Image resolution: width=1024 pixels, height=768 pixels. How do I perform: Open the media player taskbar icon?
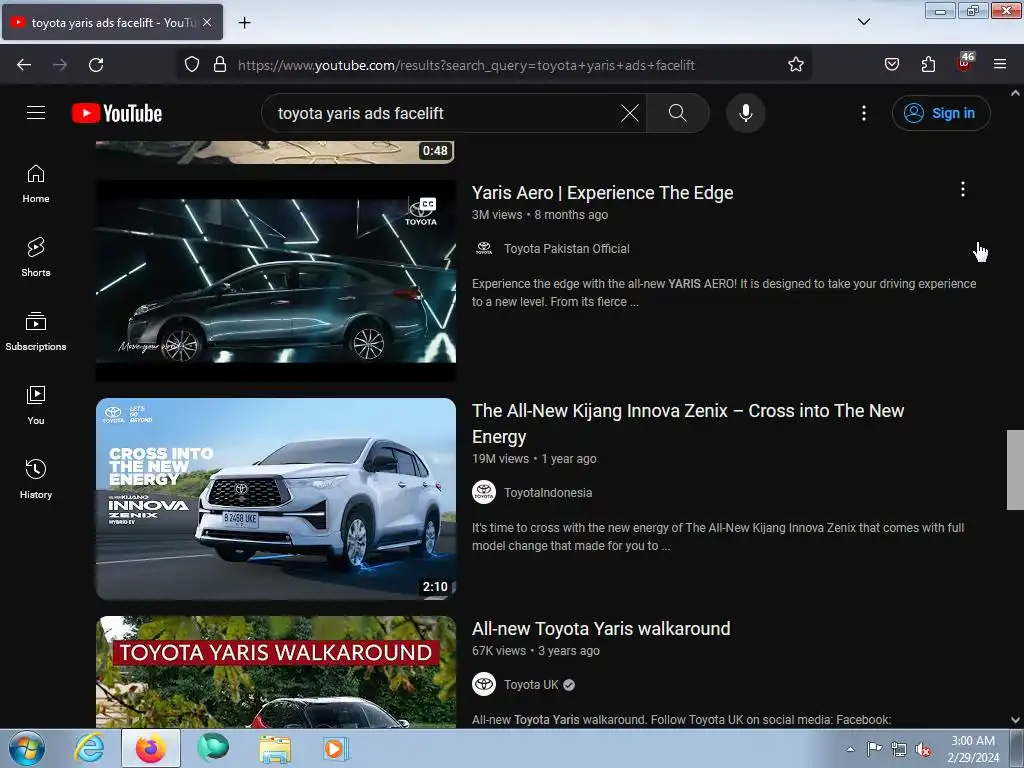pyautogui.click(x=336, y=748)
